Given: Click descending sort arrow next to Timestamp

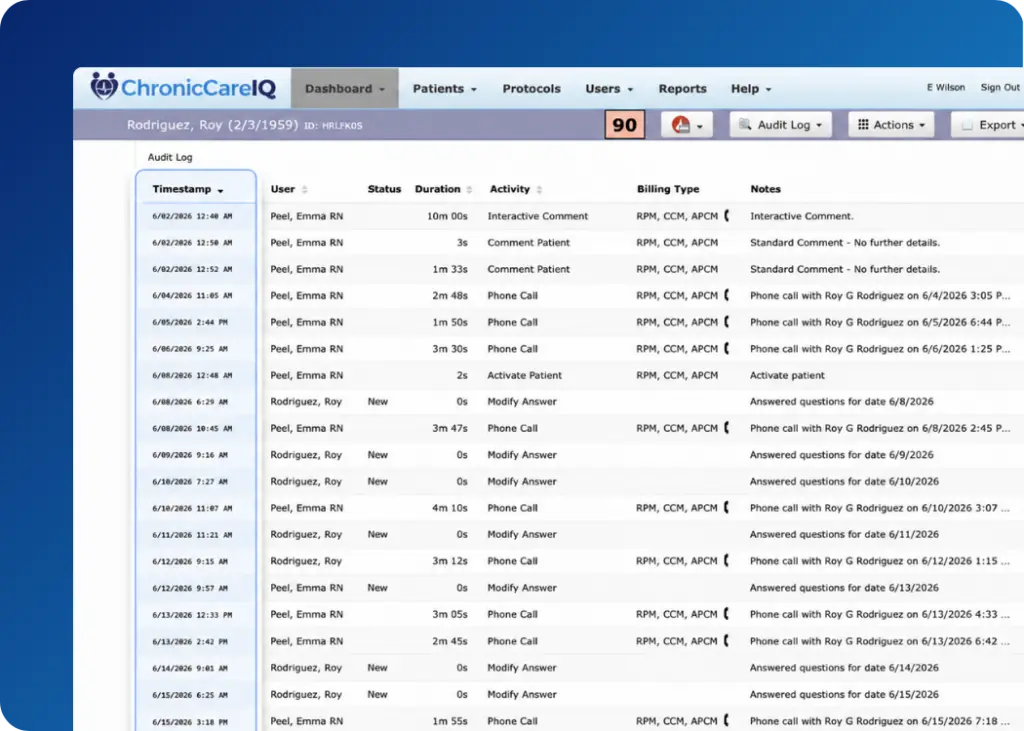Looking at the screenshot, I should [221, 191].
